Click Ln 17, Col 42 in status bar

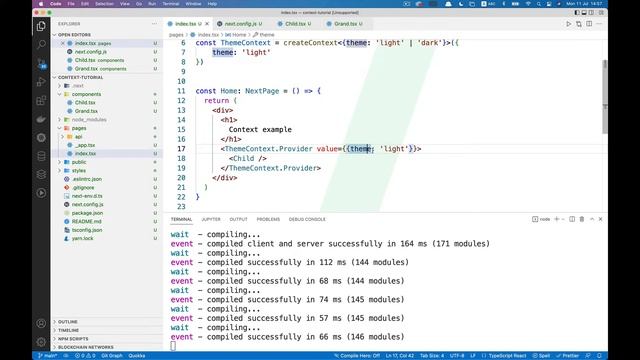coord(400,356)
